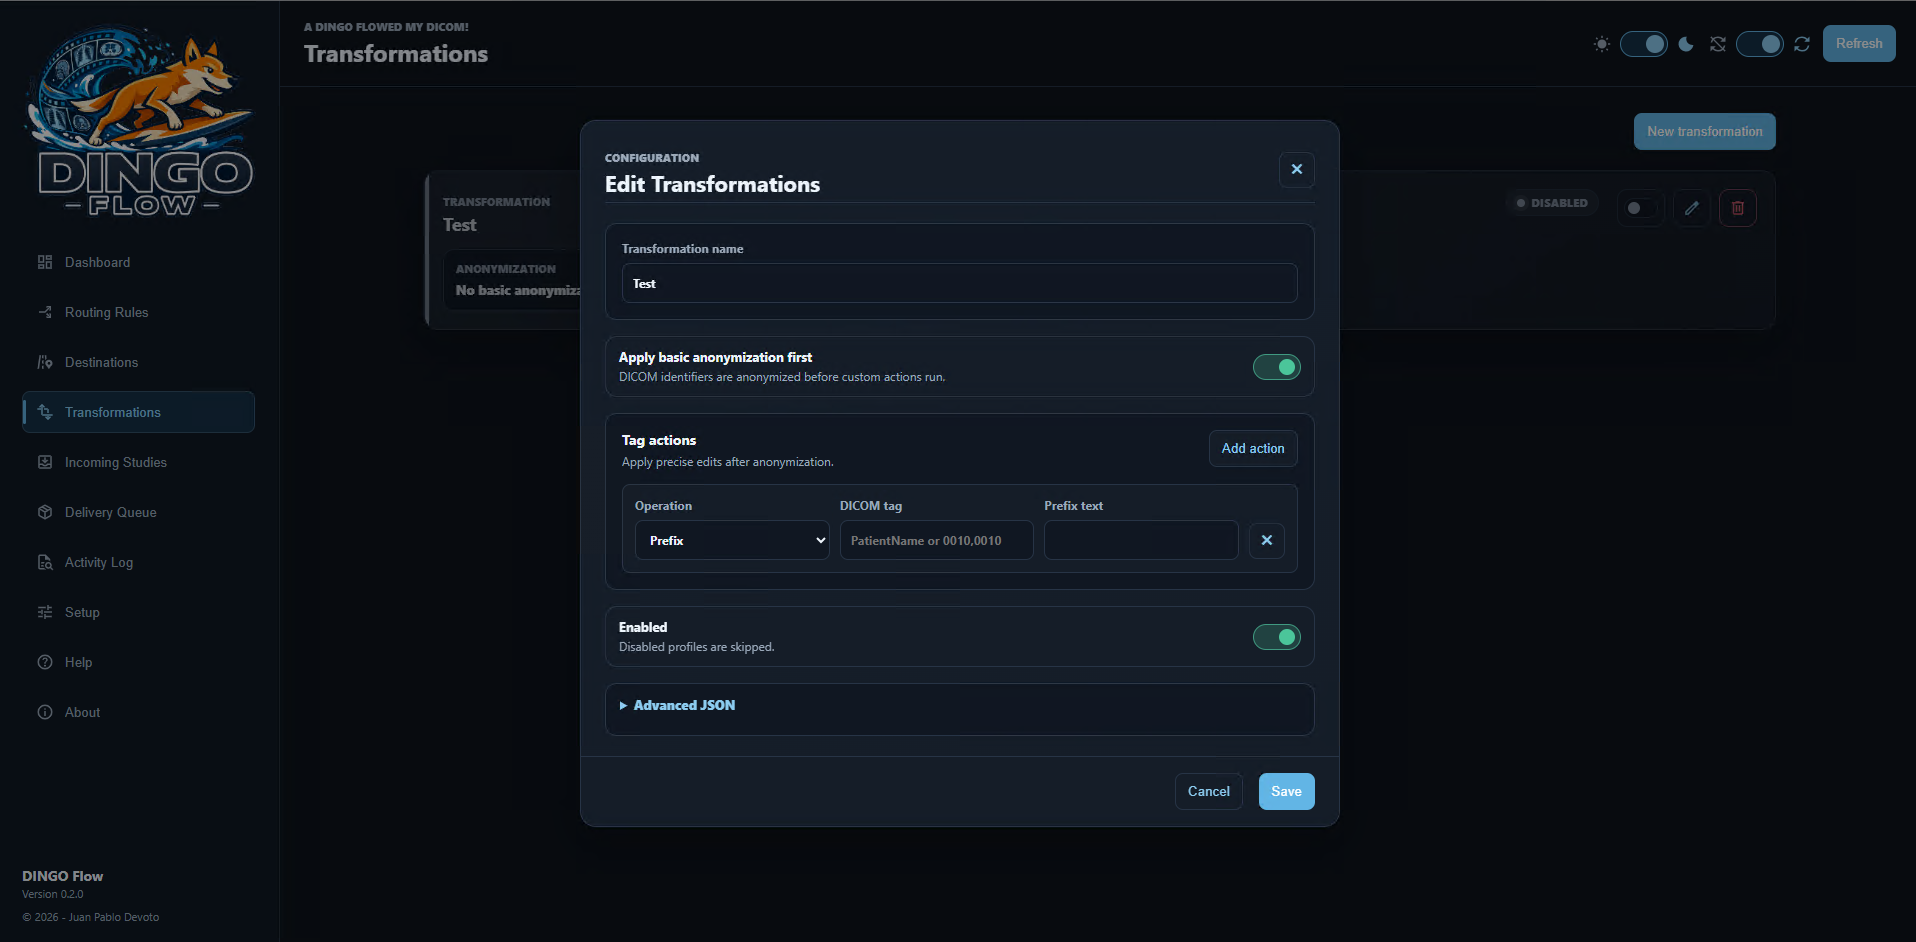
Task: Toggle the light/dark theme switch
Action: pyautogui.click(x=1644, y=44)
